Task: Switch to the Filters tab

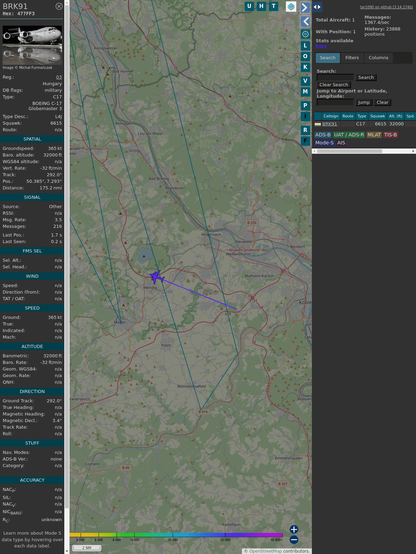Action: tap(352, 58)
